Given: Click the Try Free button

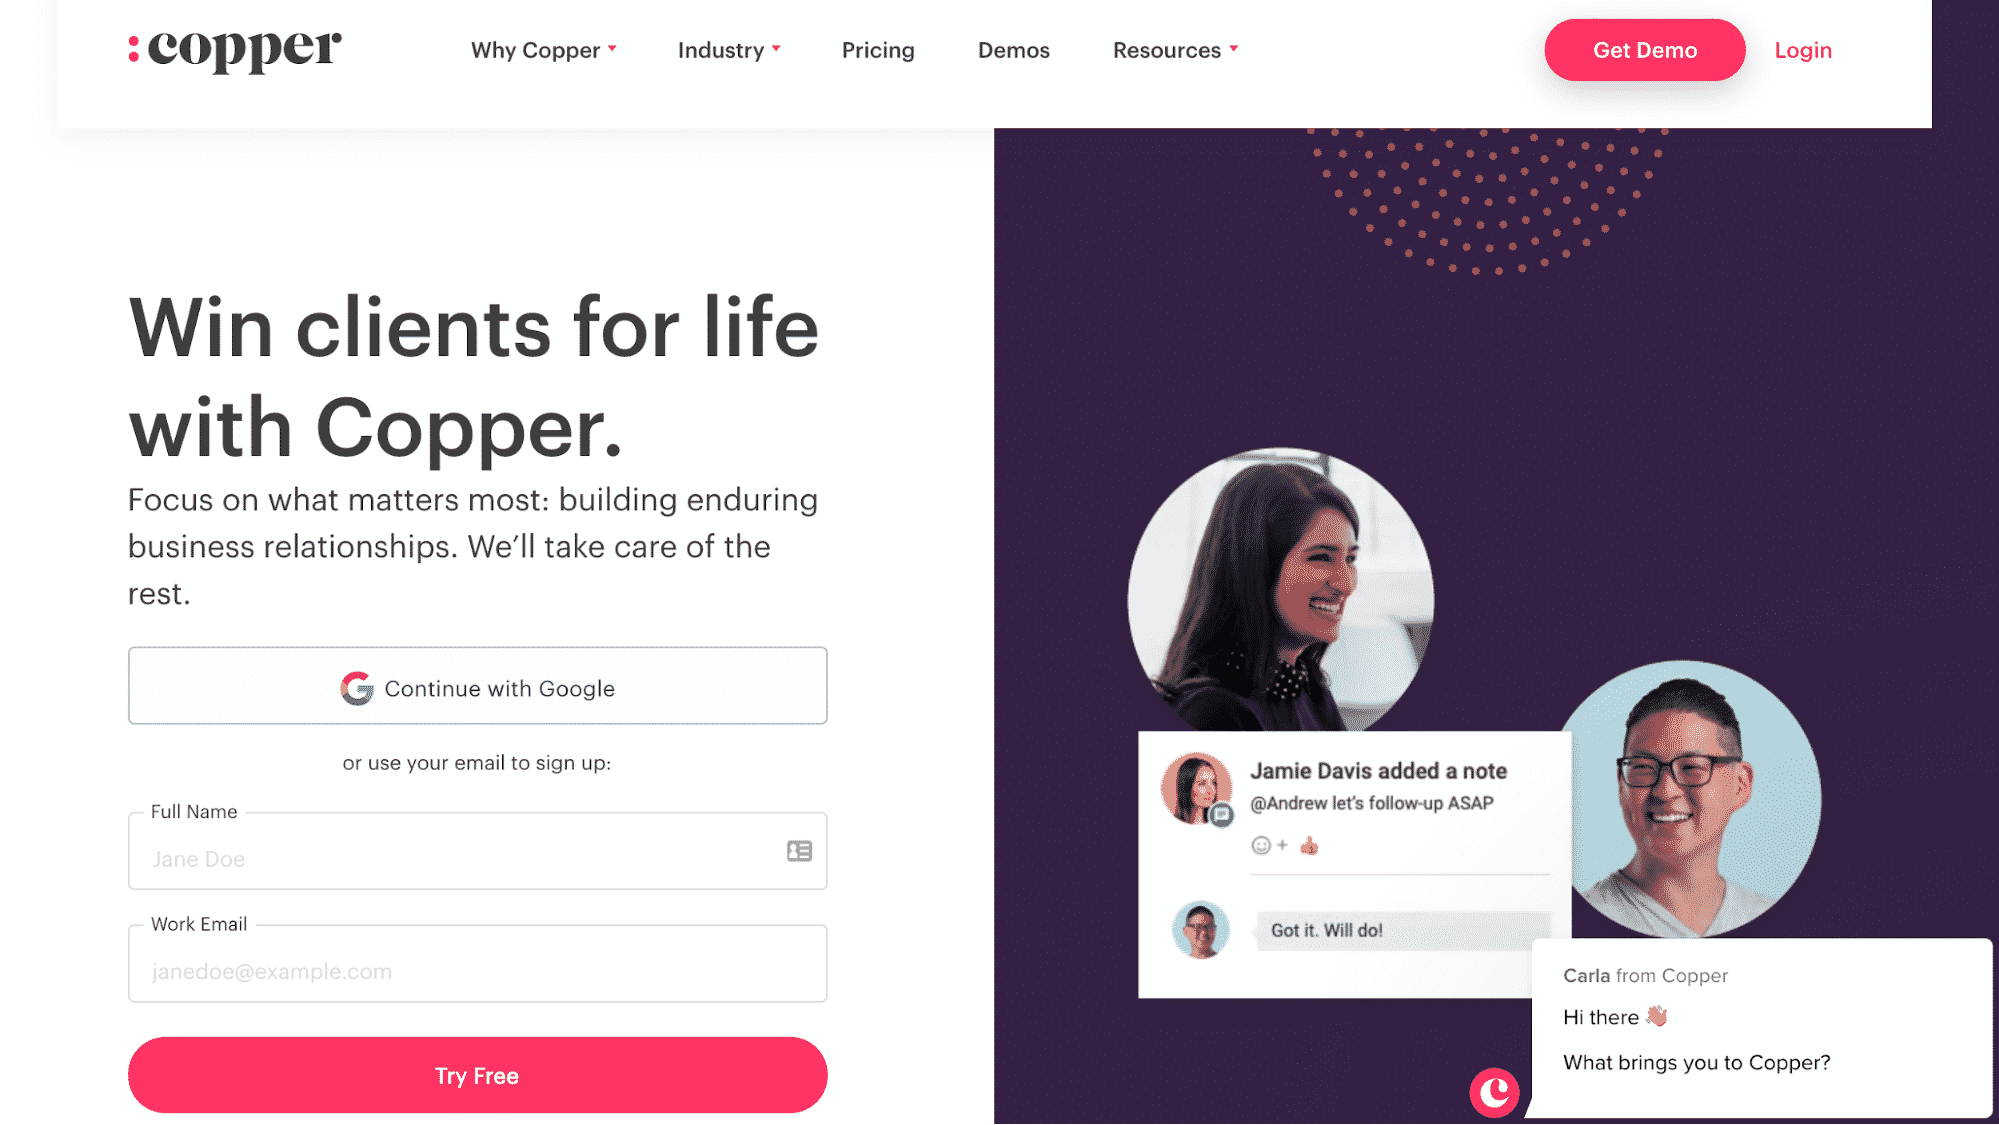Looking at the screenshot, I should point(478,1075).
